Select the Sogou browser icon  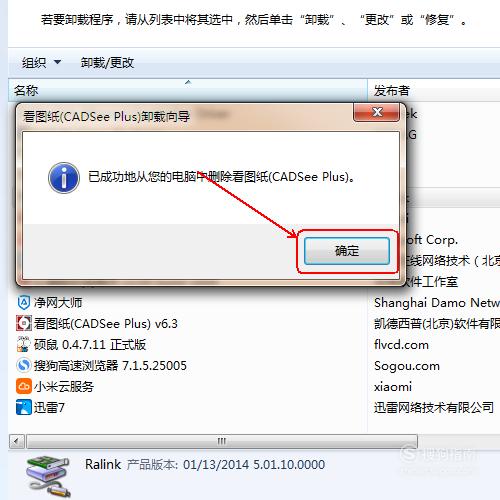[24, 365]
